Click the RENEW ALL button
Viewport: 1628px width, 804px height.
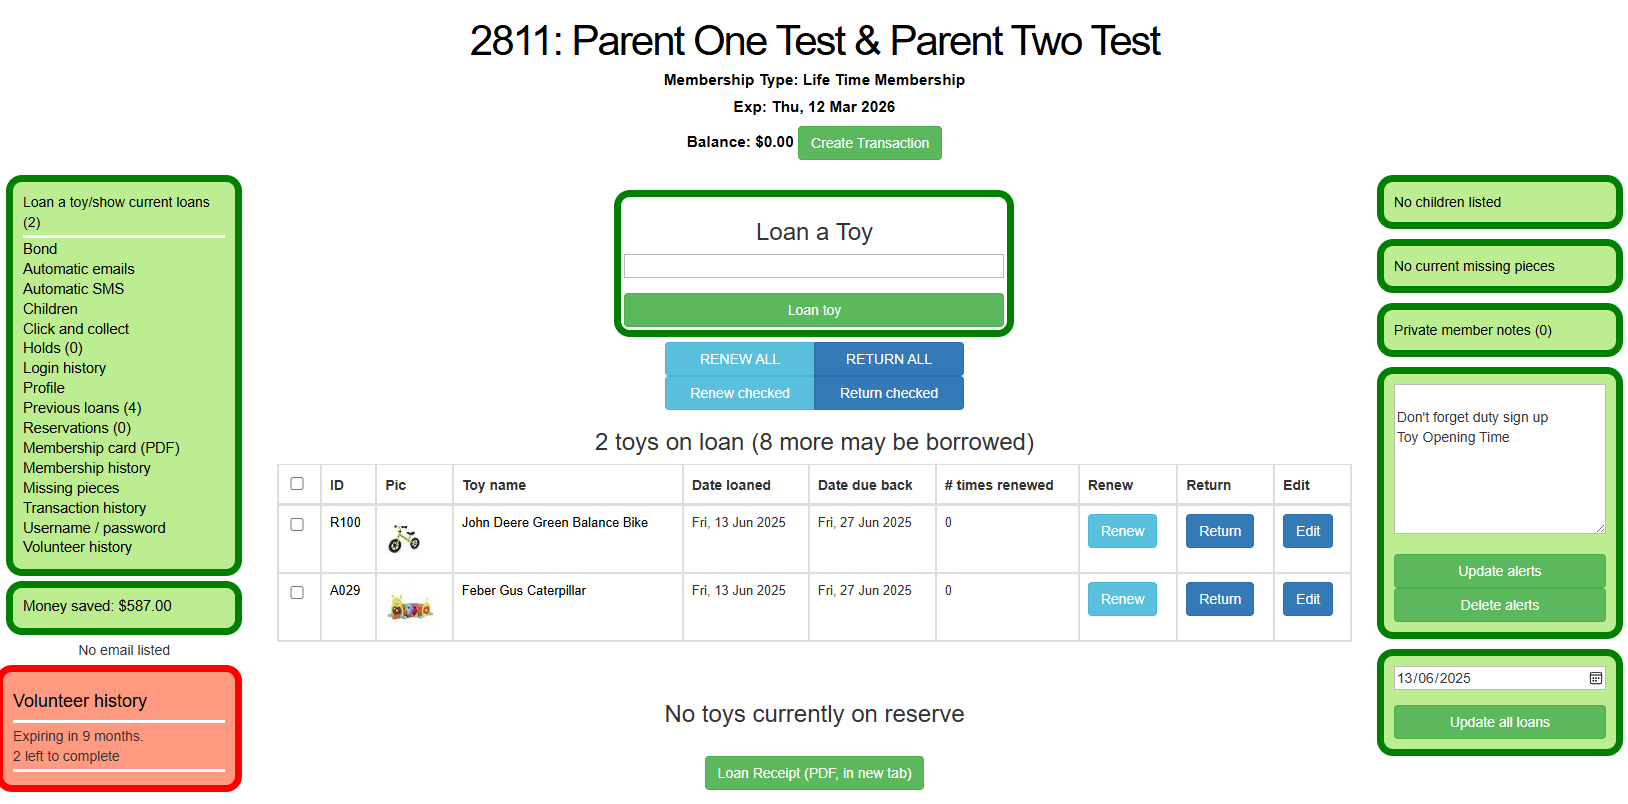point(740,359)
